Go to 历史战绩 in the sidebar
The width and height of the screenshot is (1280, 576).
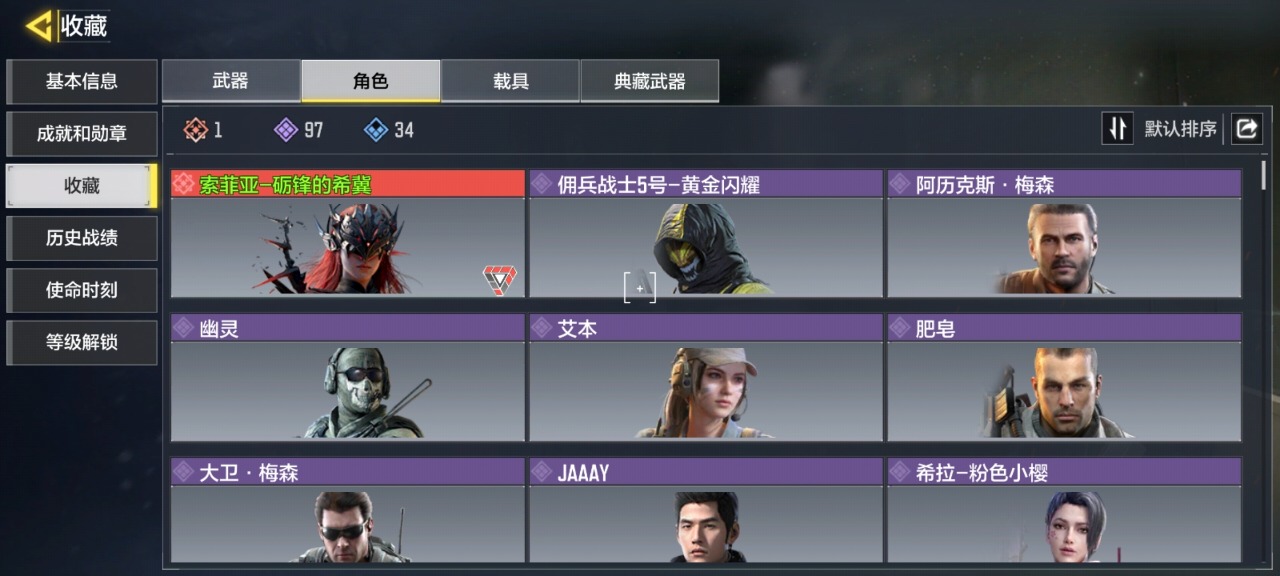click(x=82, y=238)
